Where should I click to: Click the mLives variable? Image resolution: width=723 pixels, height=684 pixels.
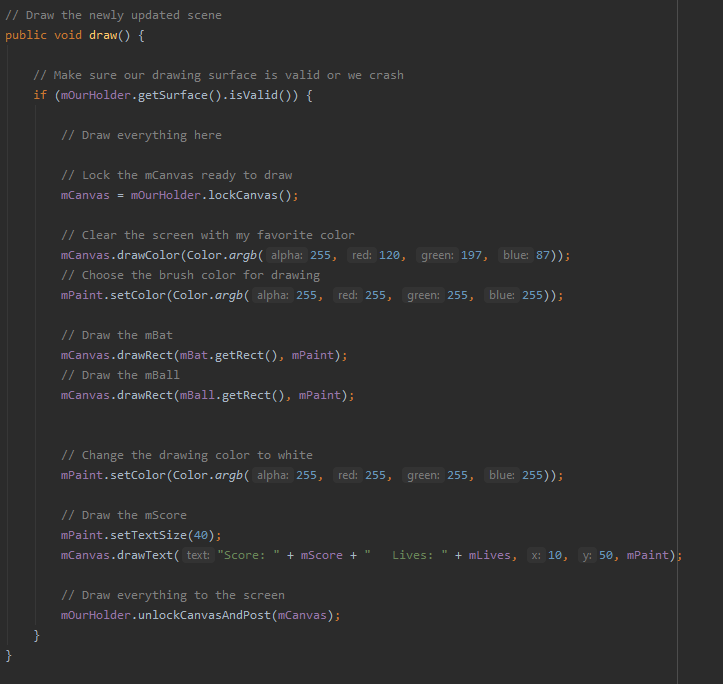[x=490, y=555]
